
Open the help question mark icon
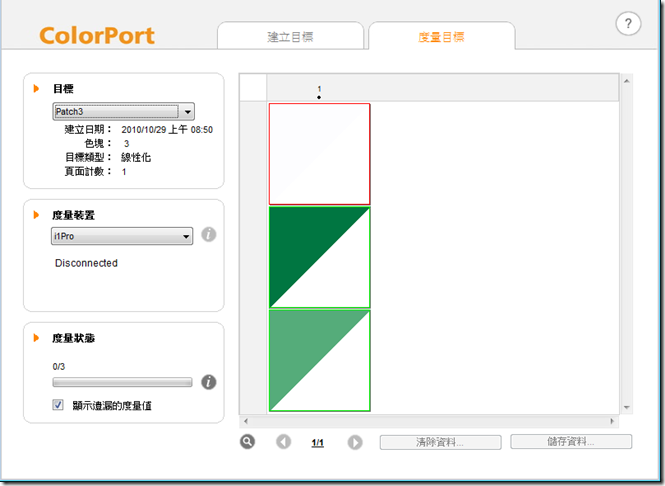[628, 24]
